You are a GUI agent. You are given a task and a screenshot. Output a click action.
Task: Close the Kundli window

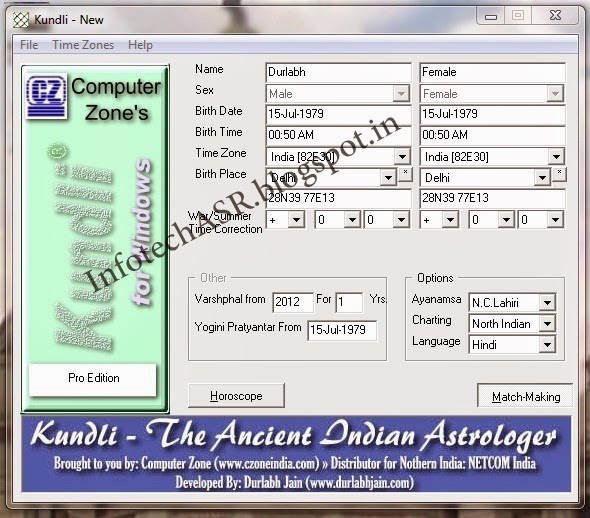pos(555,16)
